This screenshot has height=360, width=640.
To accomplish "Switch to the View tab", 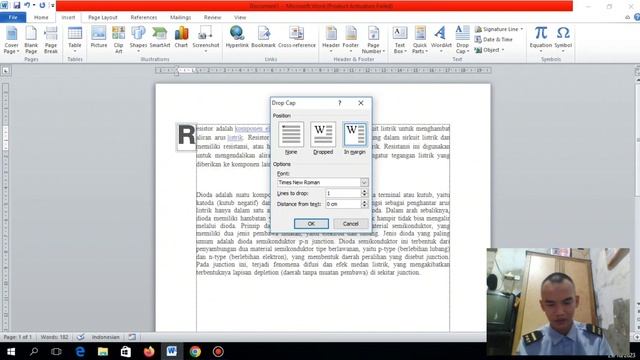I will 240,18.
